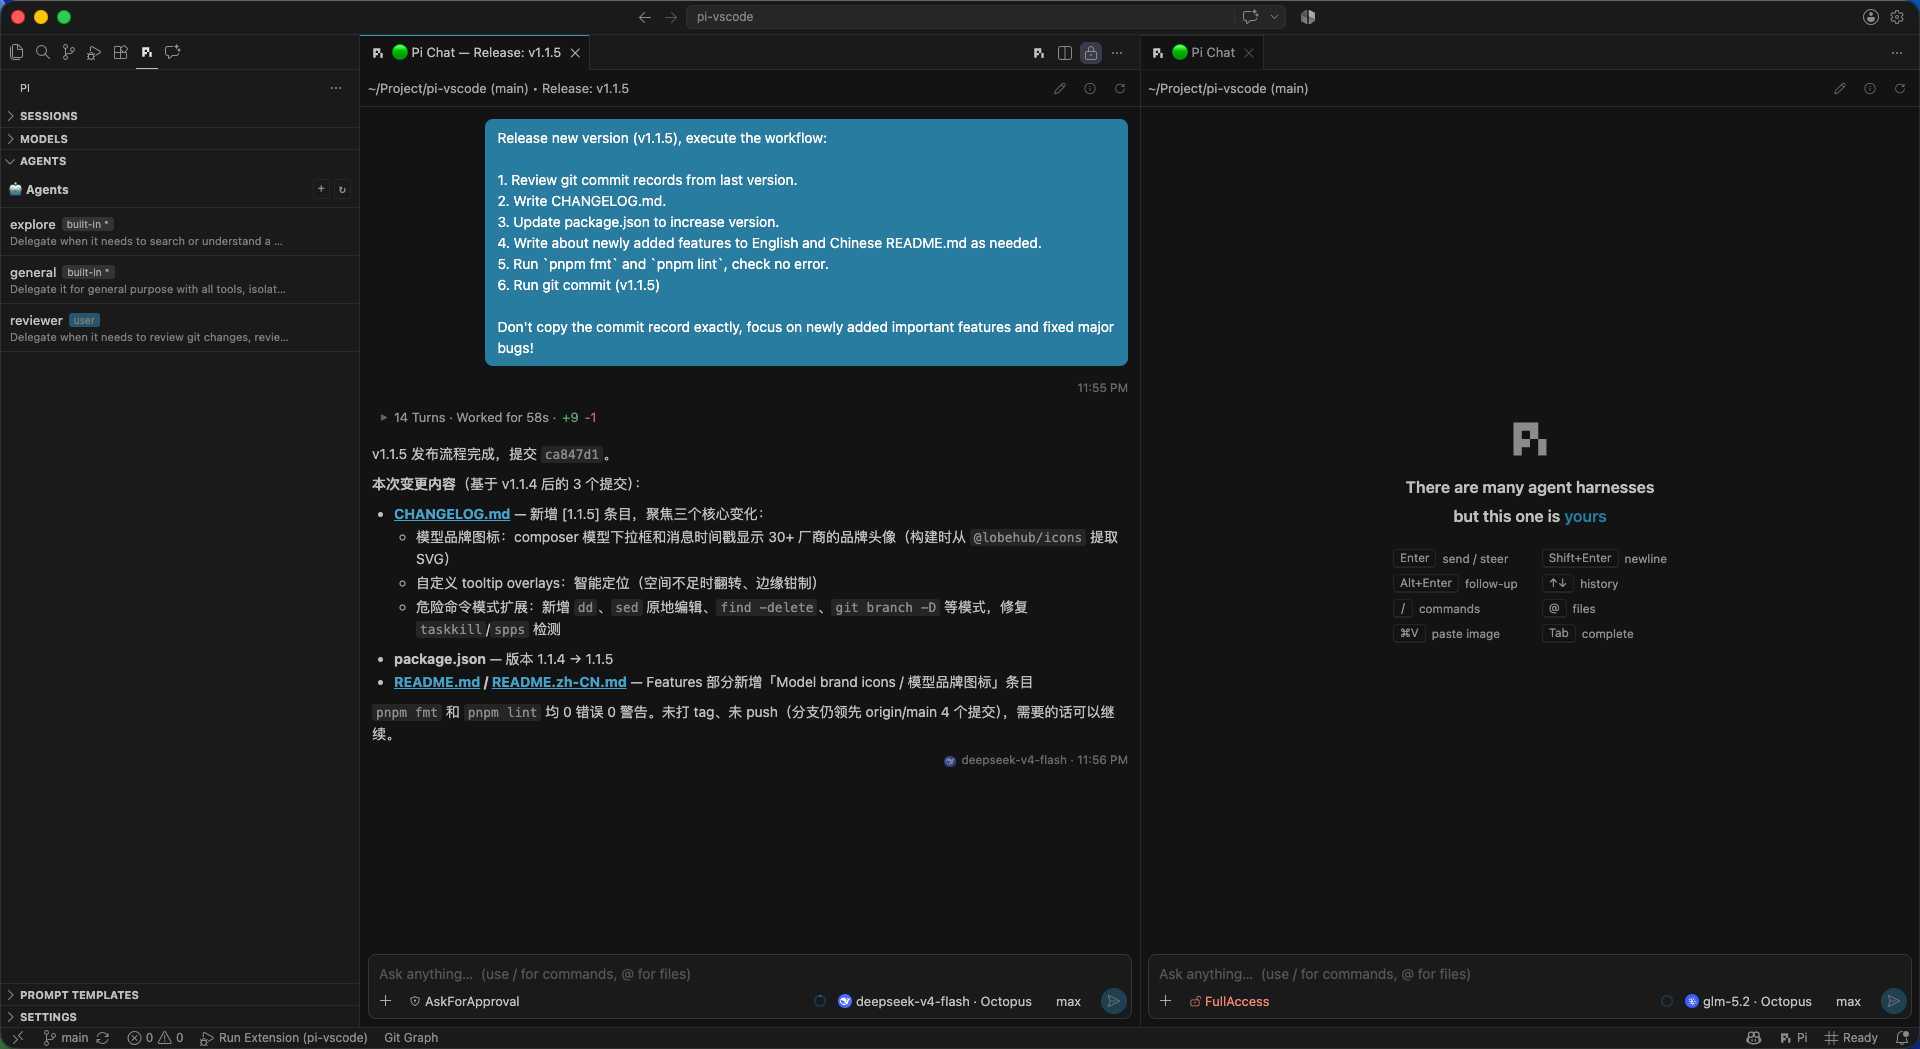Open the Search view icon
This screenshot has width=1920, height=1049.
click(43, 52)
